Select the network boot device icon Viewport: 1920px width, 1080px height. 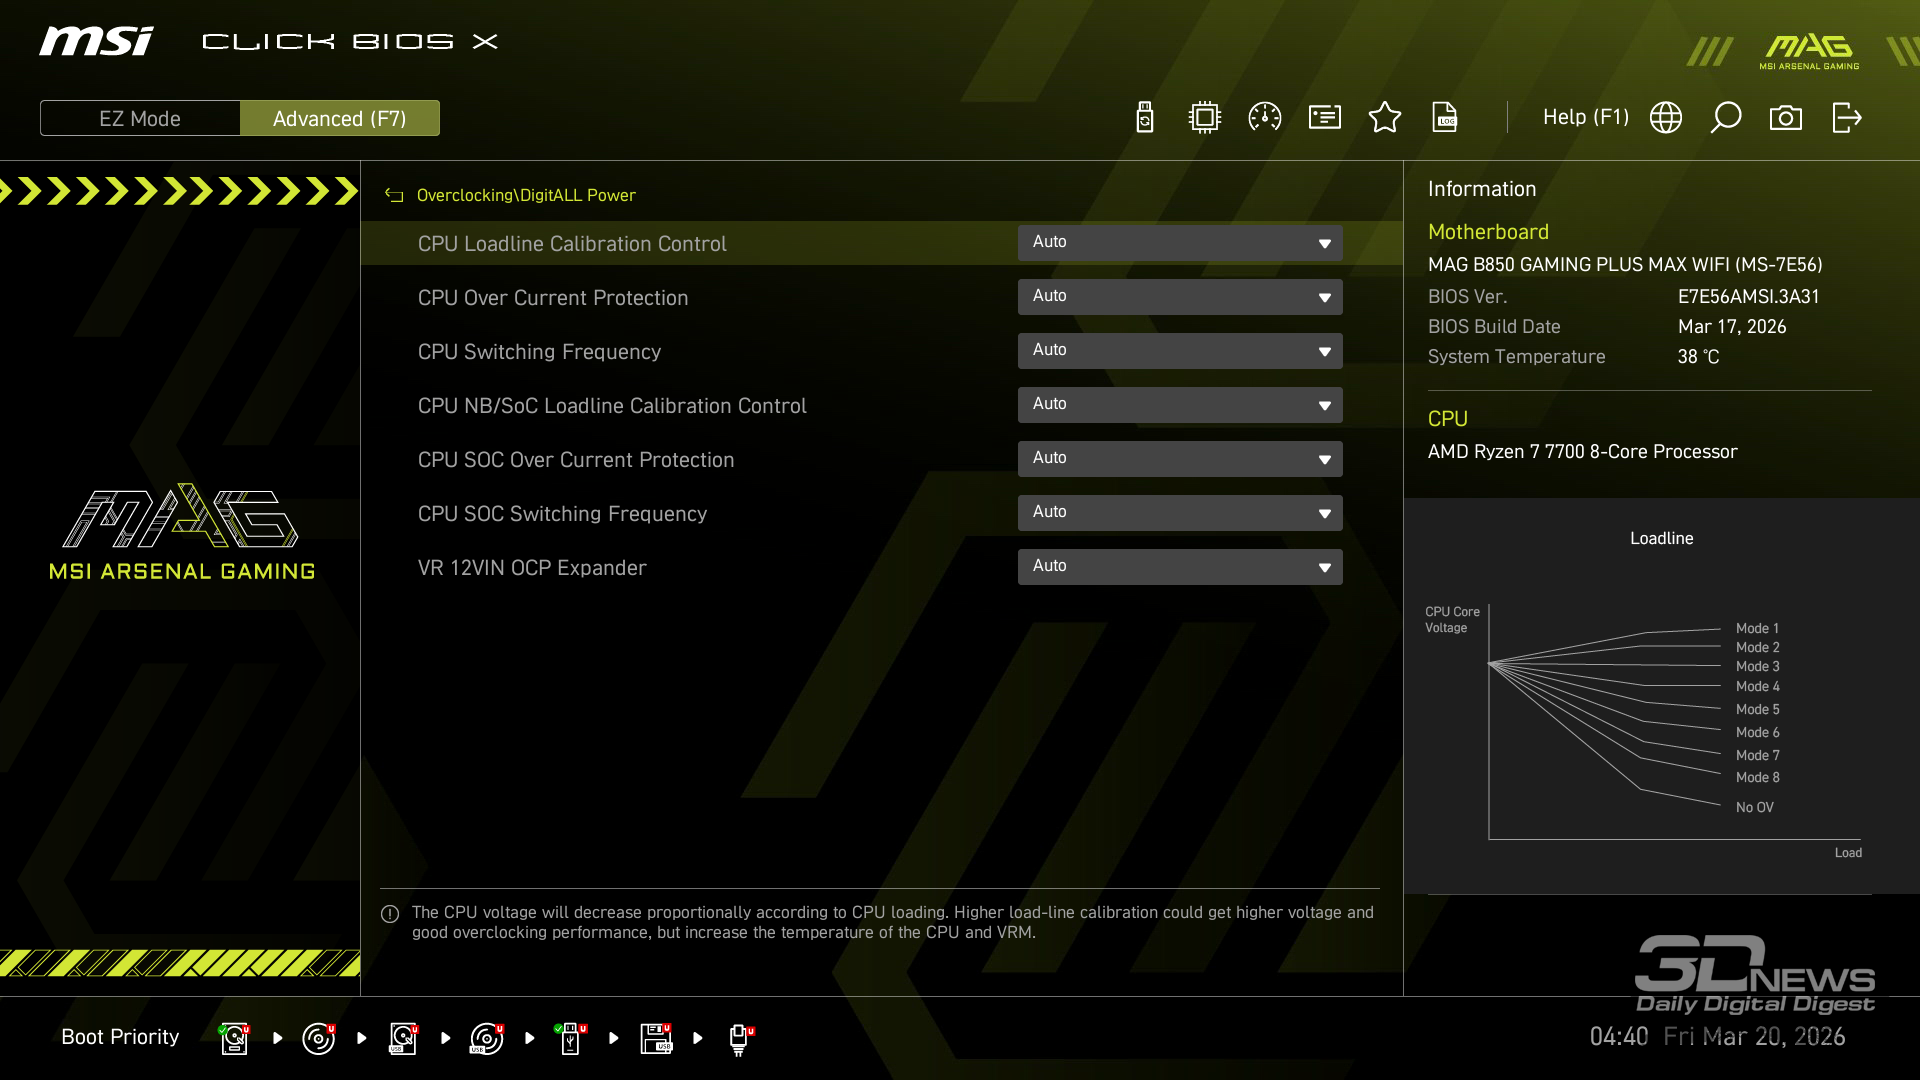point(739,1038)
